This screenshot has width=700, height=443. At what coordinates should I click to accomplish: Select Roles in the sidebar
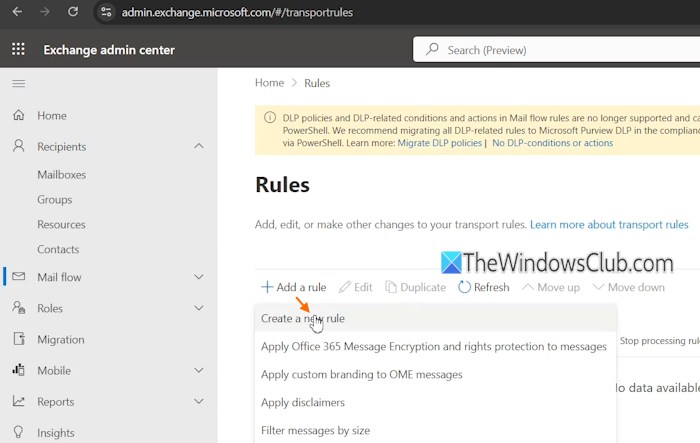[50, 309]
